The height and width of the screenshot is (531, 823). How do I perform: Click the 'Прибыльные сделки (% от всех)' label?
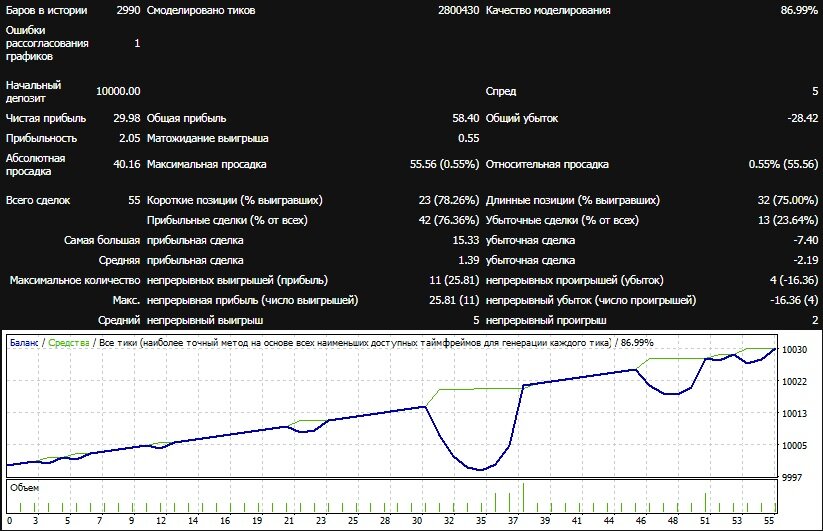tap(227, 220)
